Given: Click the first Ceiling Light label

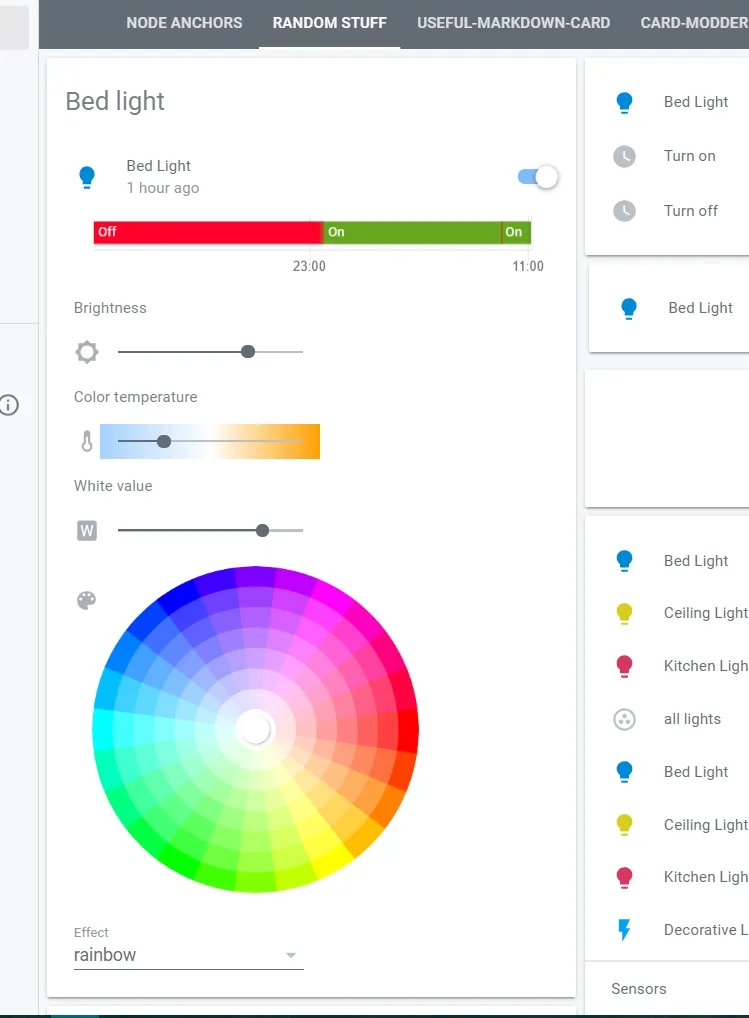Looking at the screenshot, I should click(706, 613).
